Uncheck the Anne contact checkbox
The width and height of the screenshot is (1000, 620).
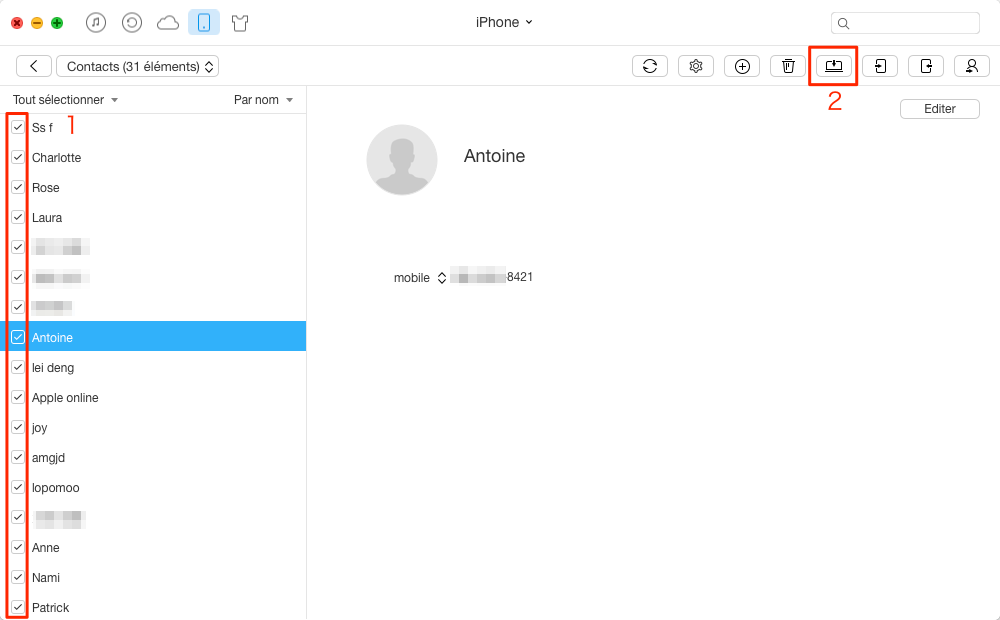point(18,547)
